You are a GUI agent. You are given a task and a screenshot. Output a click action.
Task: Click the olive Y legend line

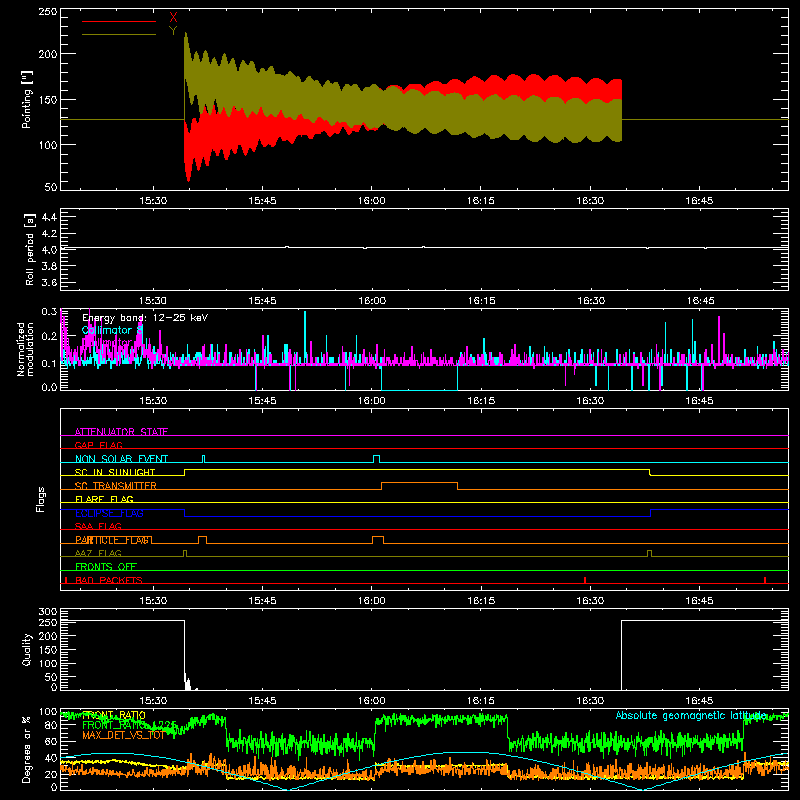pyautogui.click(x=118, y=34)
